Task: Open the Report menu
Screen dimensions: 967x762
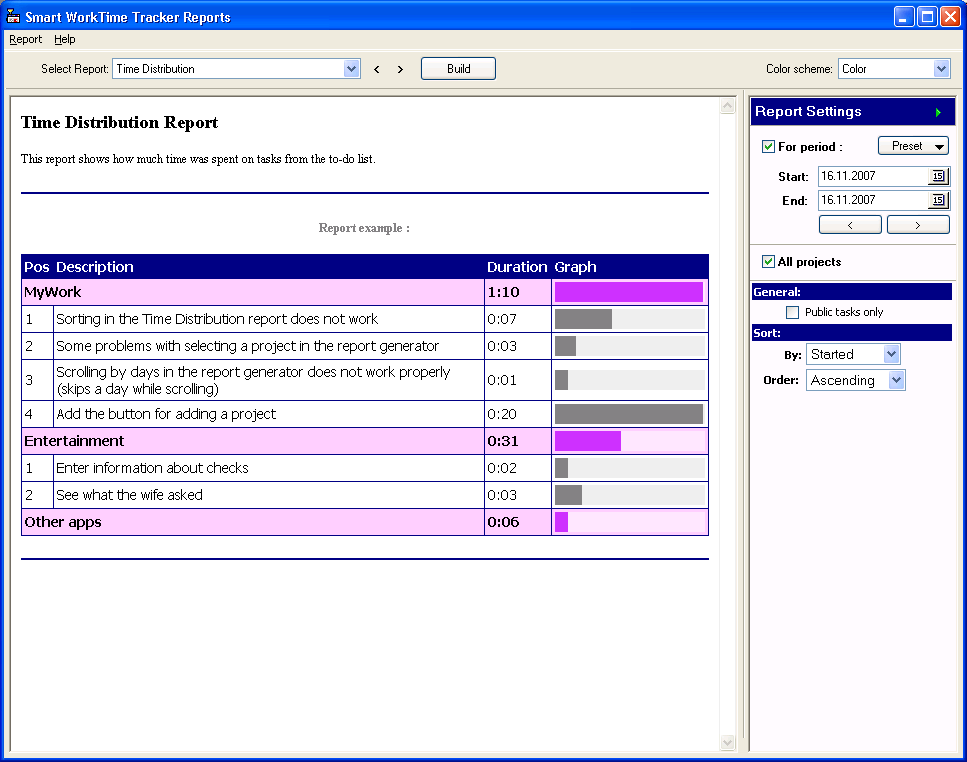Action: pyautogui.click(x=26, y=39)
